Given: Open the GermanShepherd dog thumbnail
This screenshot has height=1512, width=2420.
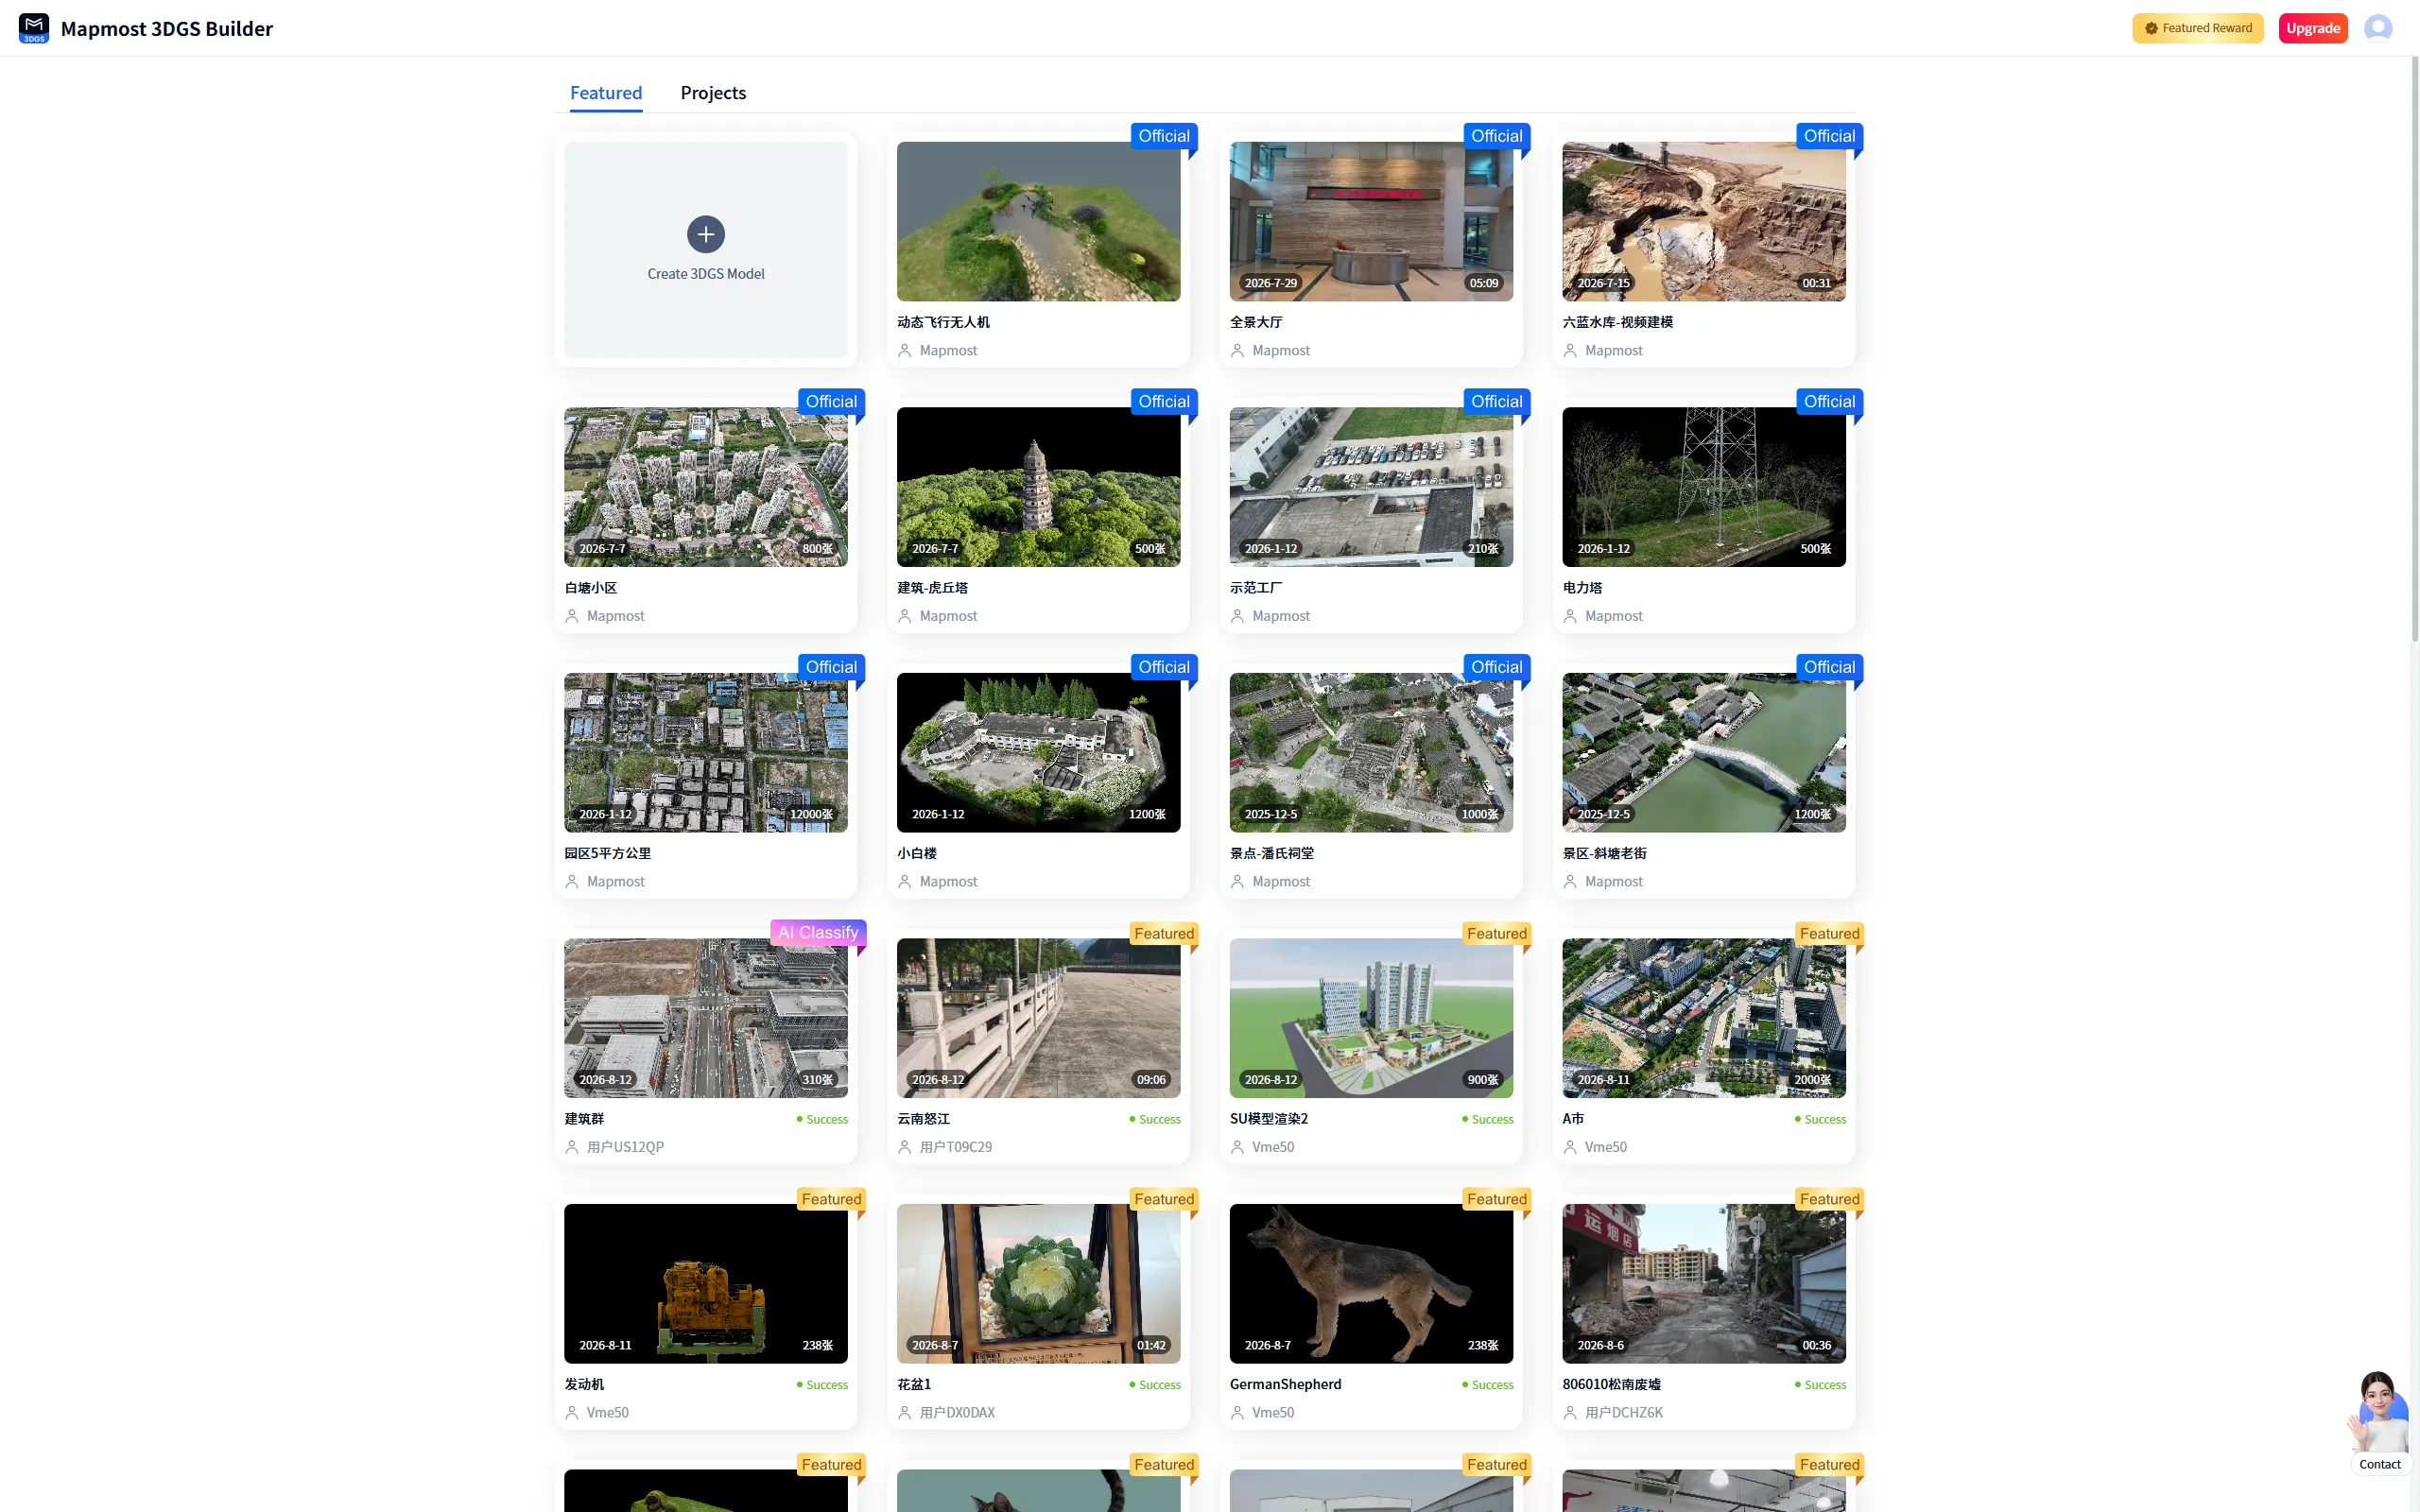Looking at the screenshot, I should point(1371,1283).
